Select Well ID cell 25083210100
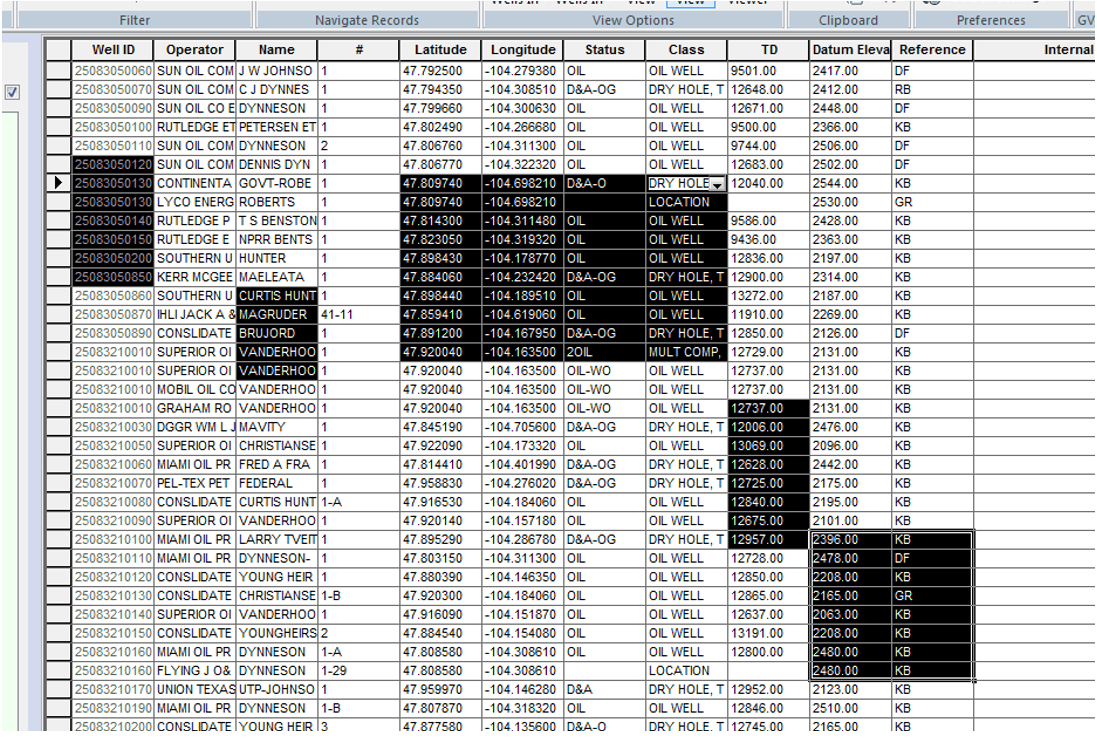The image size is (1097, 742). [113, 540]
